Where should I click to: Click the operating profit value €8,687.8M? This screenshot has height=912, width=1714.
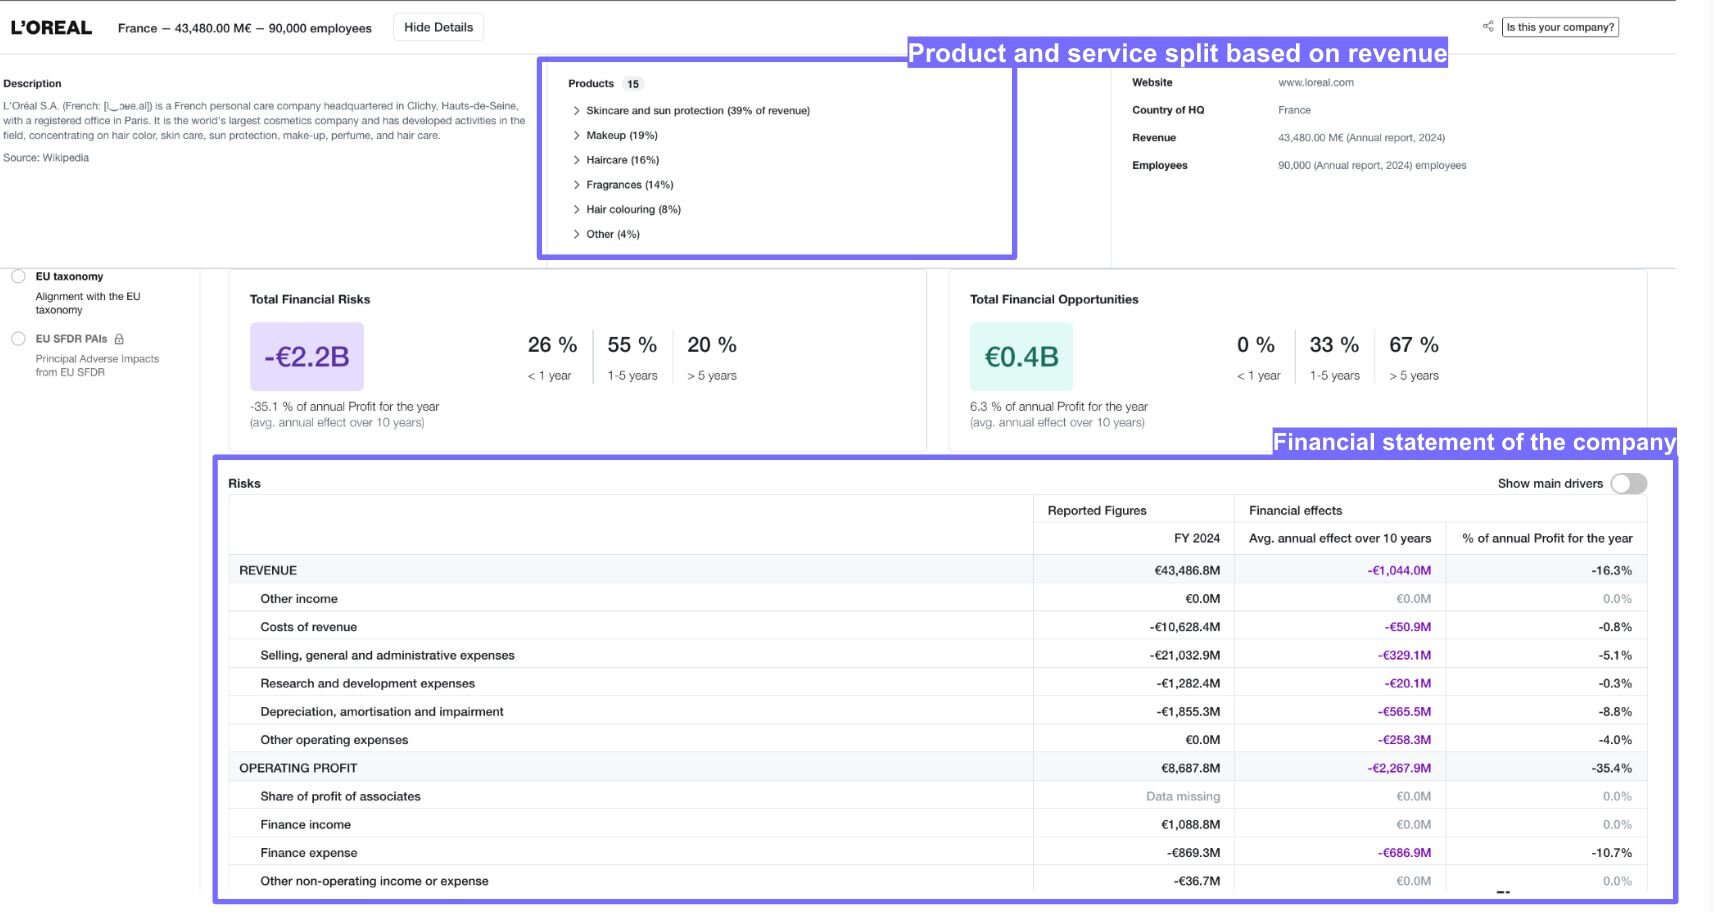1190,768
